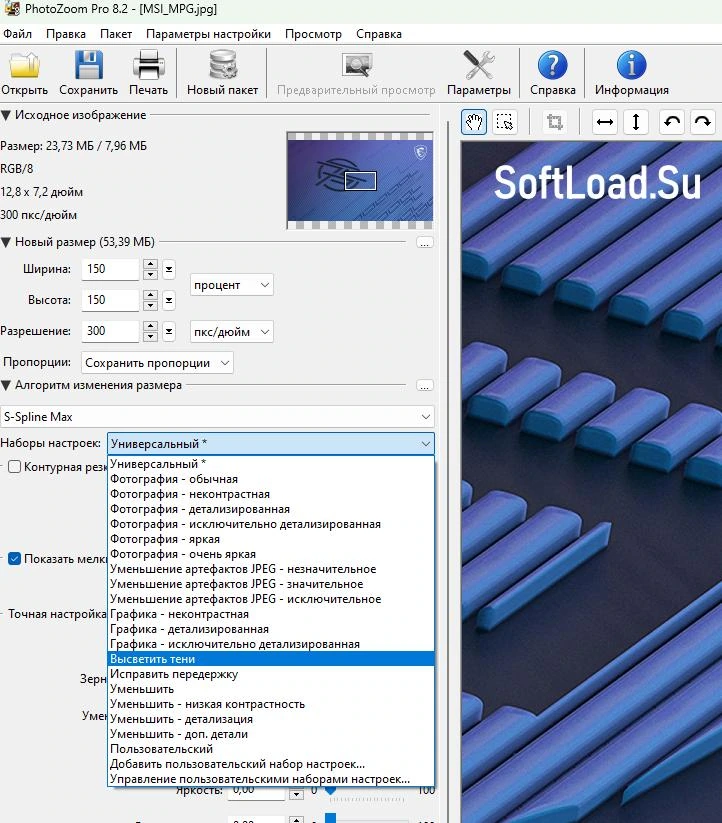Open the Ширина value presets menu
Image resolution: width=722 pixels, height=823 pixels.
tap(169, 269)
